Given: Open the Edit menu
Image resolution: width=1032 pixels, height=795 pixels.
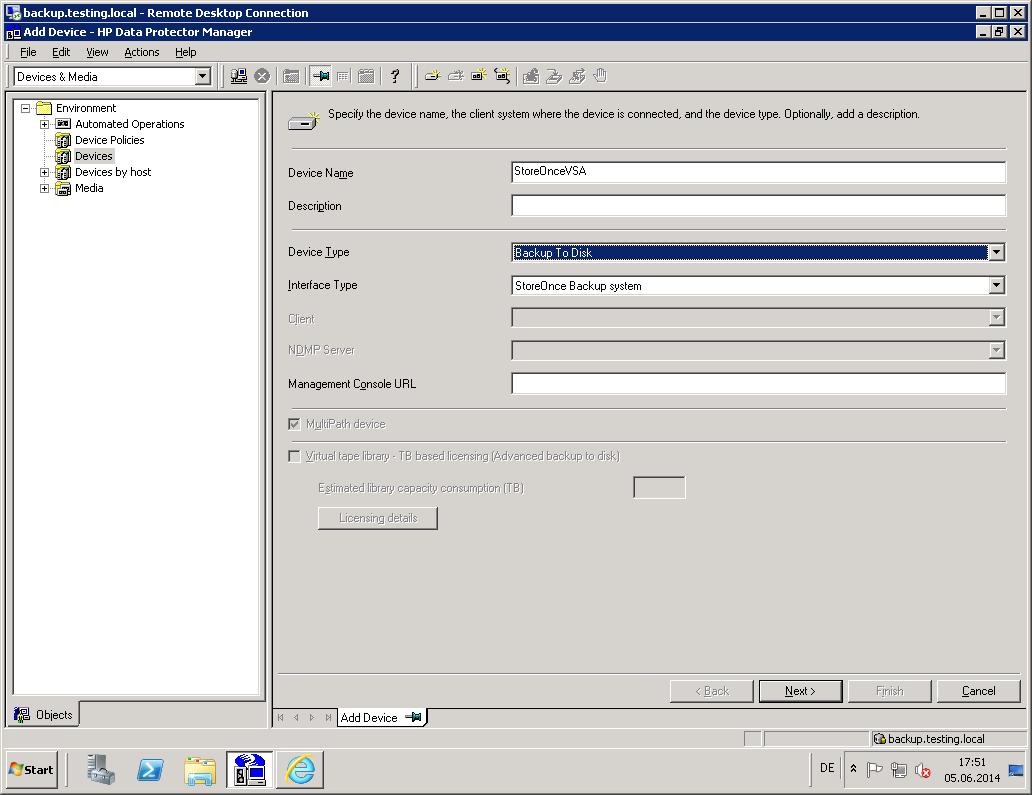Looking at the screenshot, I should tap(61, 52).
